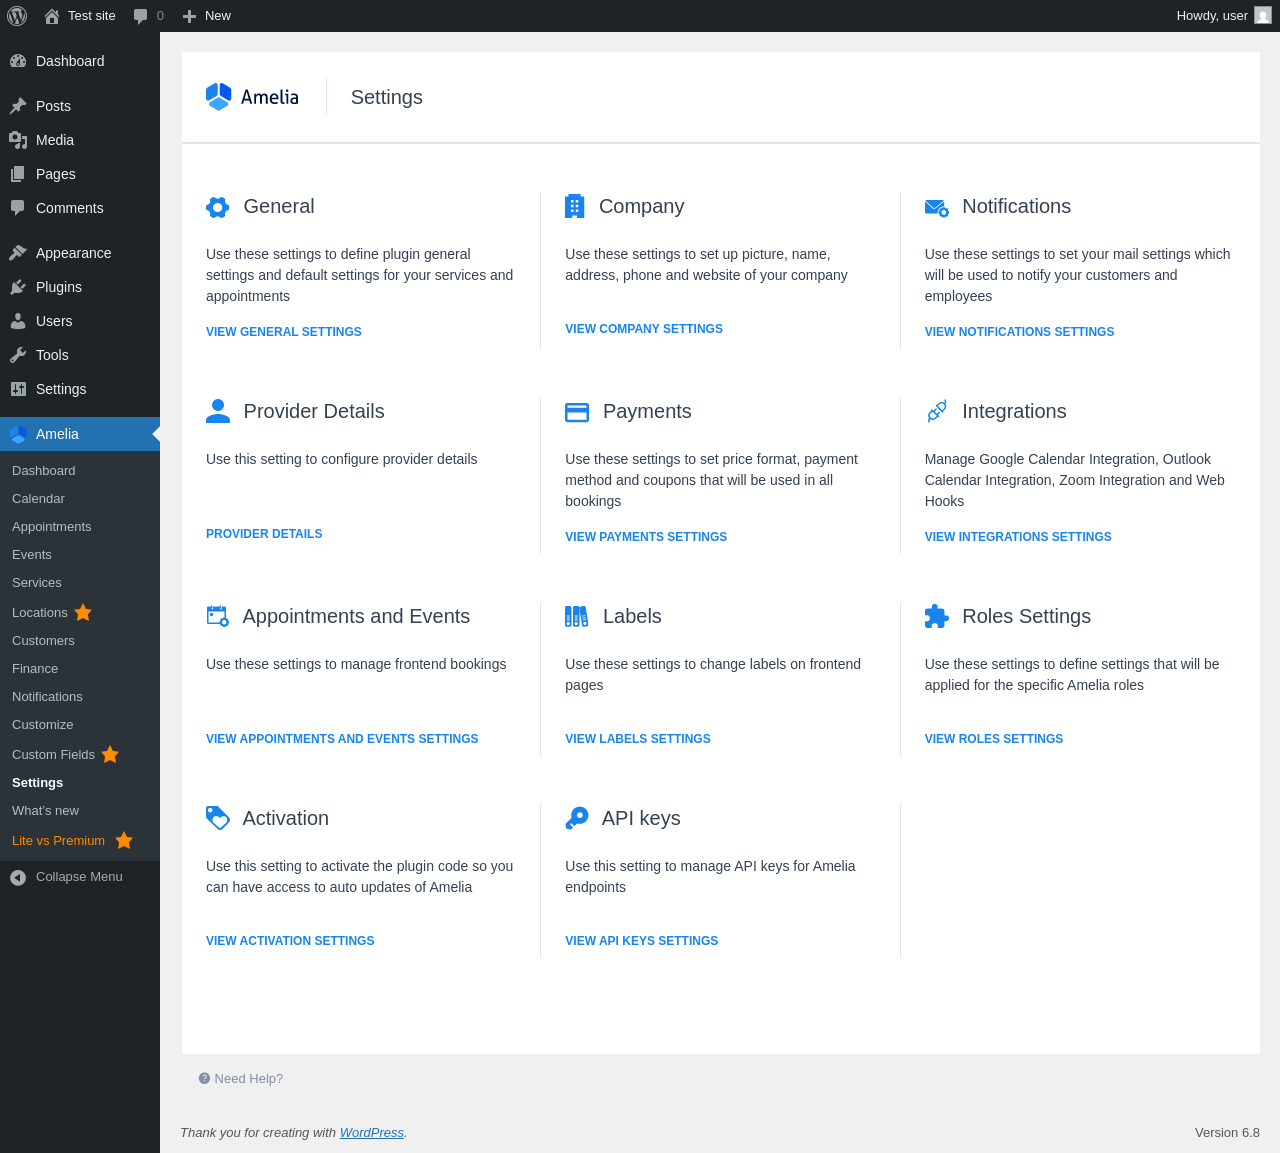The image size is (1280, 1153).
Task: Open Appearance in the sidebar
Action: click(80, 253)
